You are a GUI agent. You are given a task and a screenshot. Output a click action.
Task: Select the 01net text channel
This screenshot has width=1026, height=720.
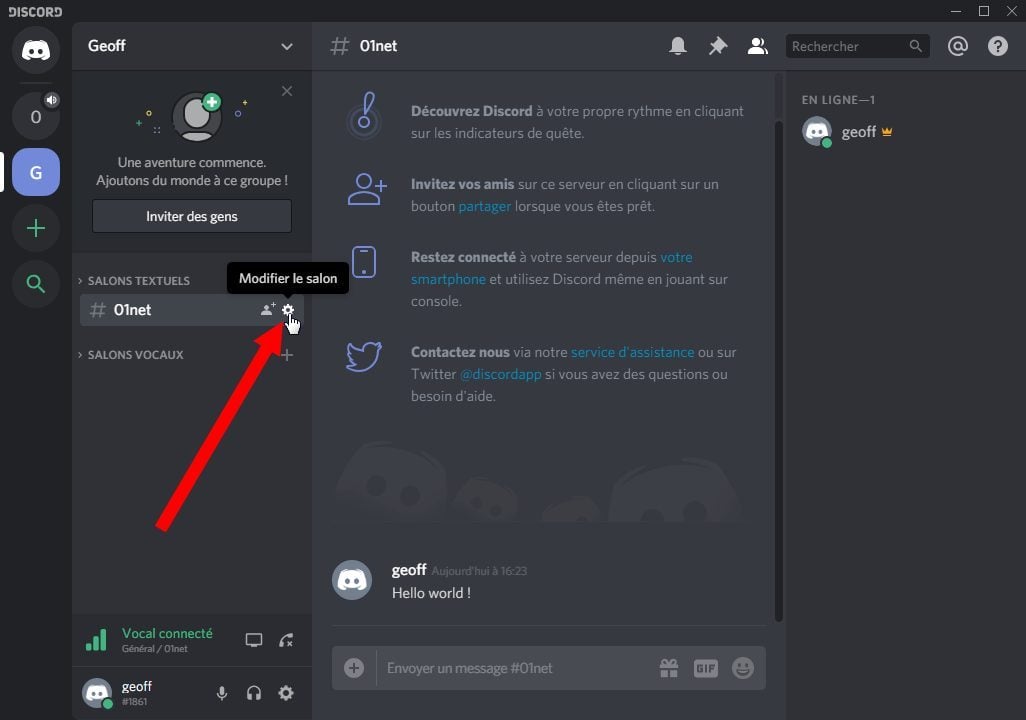(191, 310)
